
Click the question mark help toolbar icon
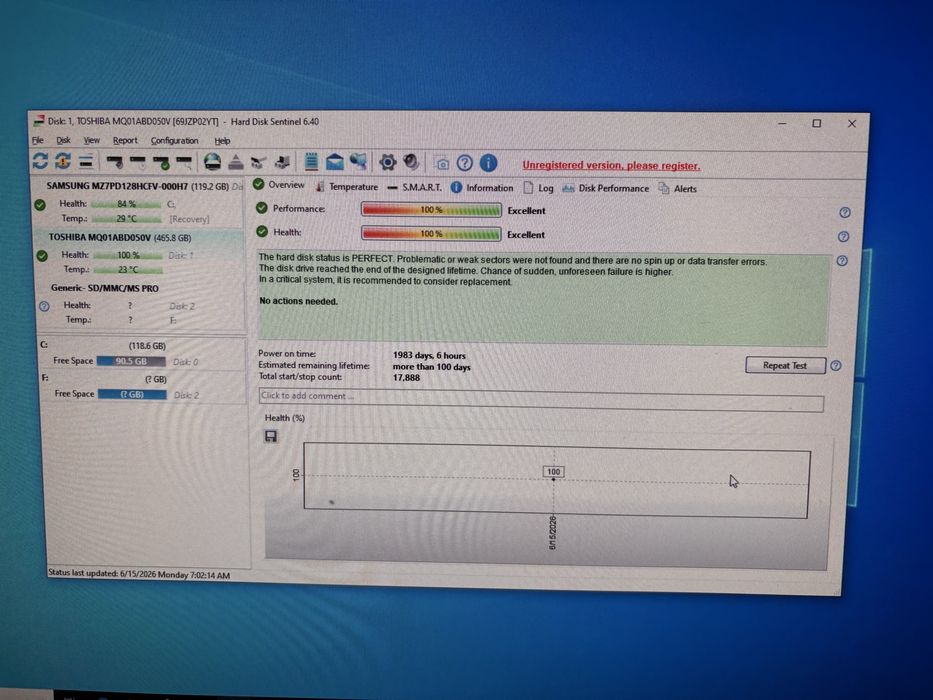[465, 163]
